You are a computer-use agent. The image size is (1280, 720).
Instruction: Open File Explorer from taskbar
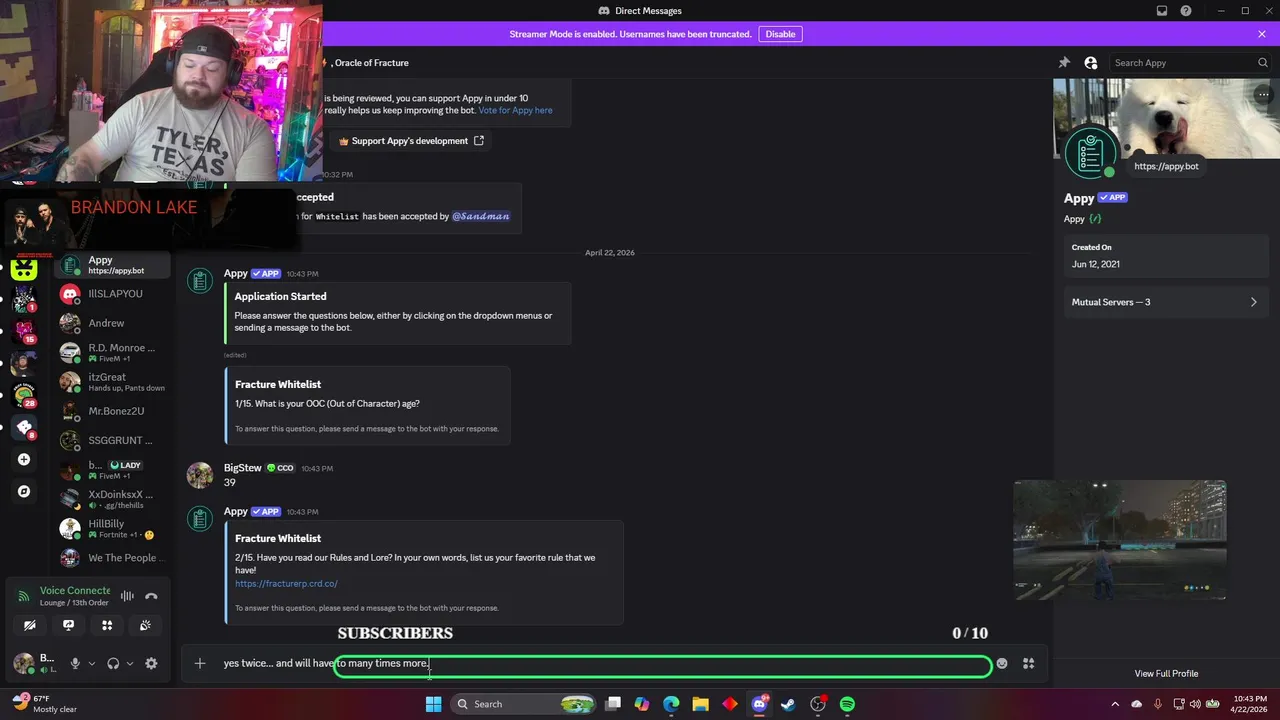click(700, 704)
